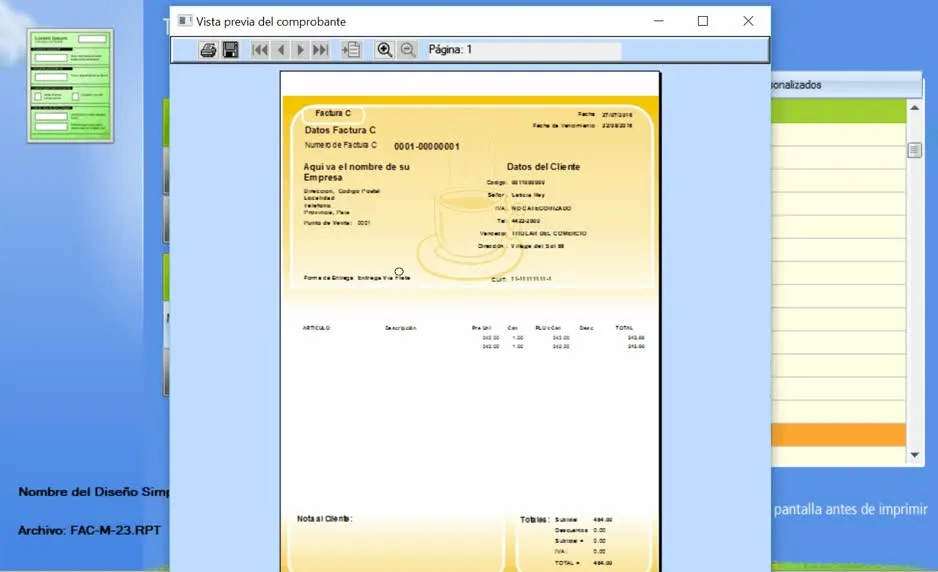Click the green design thumbnail in background window

click(x=70, y=86)
